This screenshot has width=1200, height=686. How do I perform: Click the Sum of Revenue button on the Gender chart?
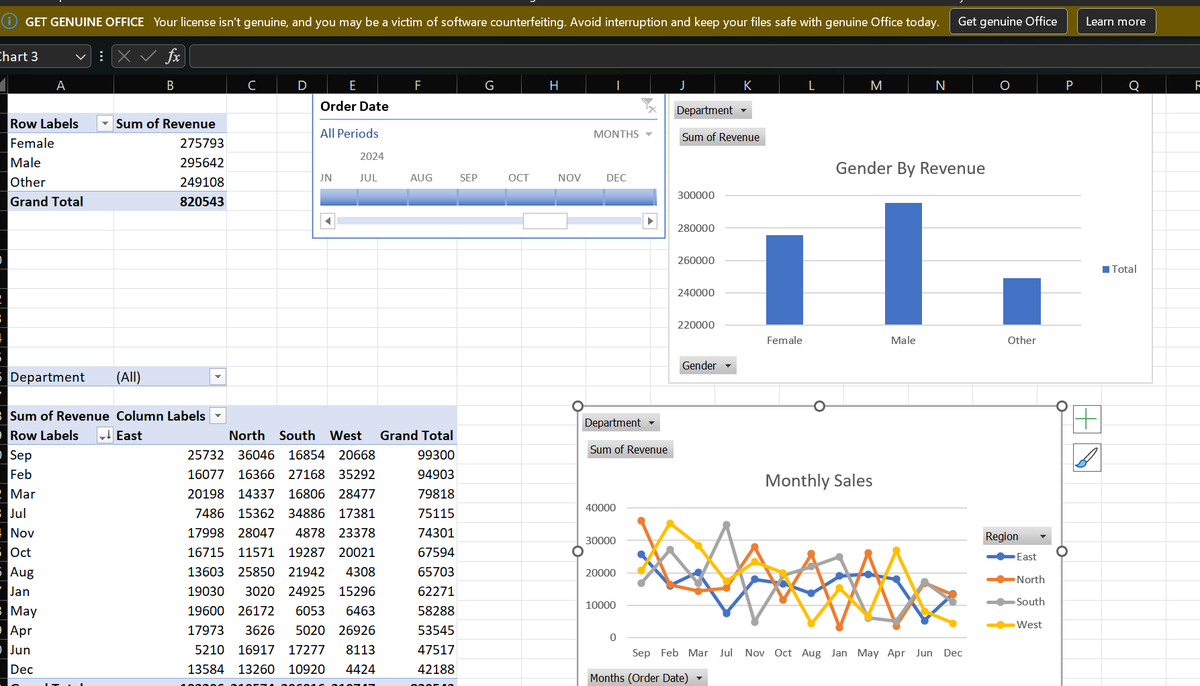click(x=720, y=137)
